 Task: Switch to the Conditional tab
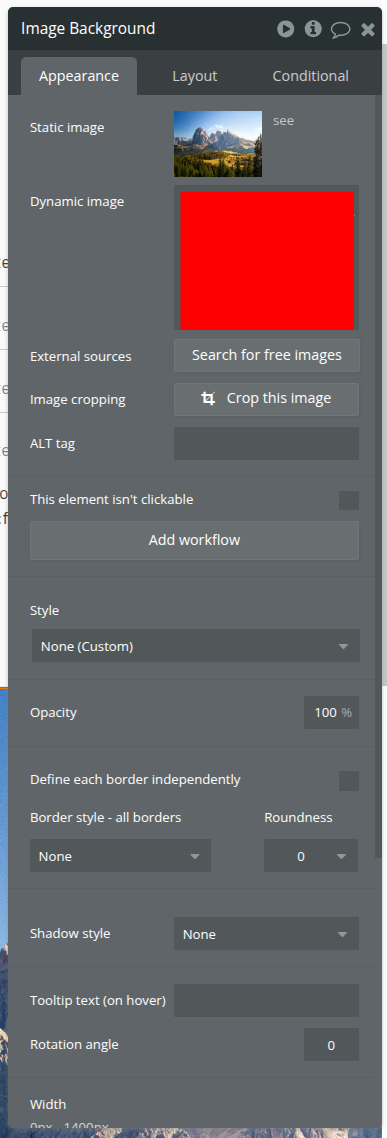coord(310,76)
